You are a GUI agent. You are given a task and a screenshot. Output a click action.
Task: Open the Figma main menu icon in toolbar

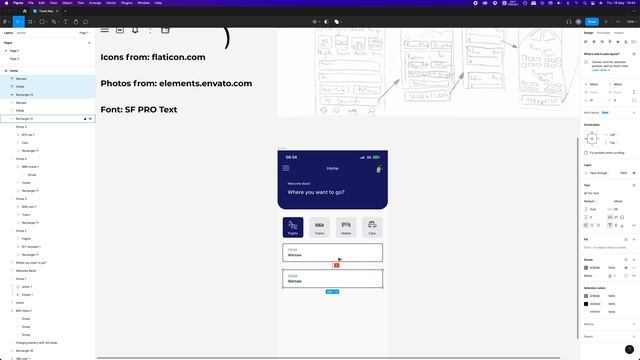coord(5,22)
